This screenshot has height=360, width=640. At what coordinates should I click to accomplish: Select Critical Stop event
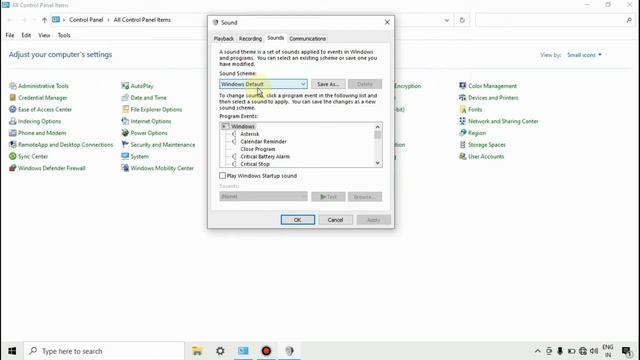click(x=255, y=164)
